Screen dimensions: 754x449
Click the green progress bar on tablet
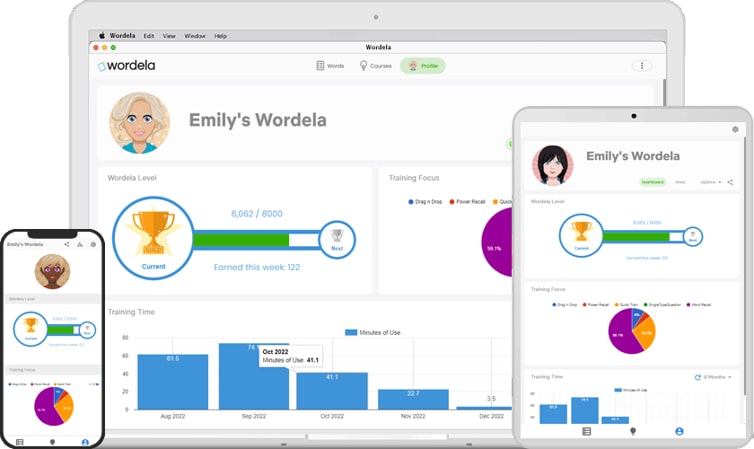(636, 237)
